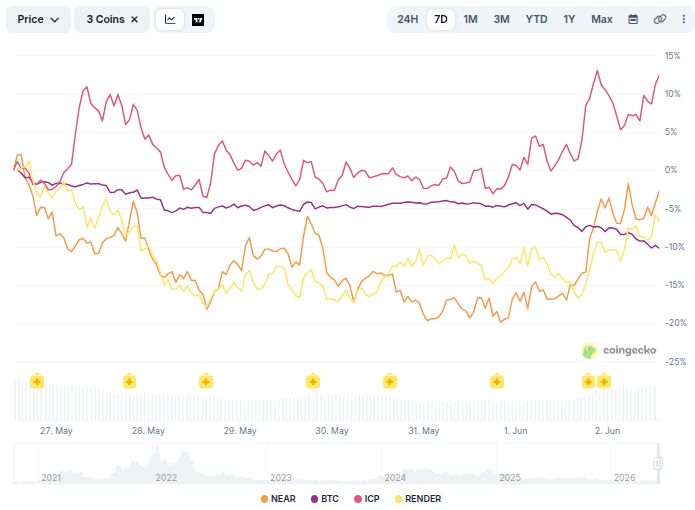Image resolution: width=695 pixels, height=510 pixels.
Task: Select the 1M time range
Action: tap(470, 19)
